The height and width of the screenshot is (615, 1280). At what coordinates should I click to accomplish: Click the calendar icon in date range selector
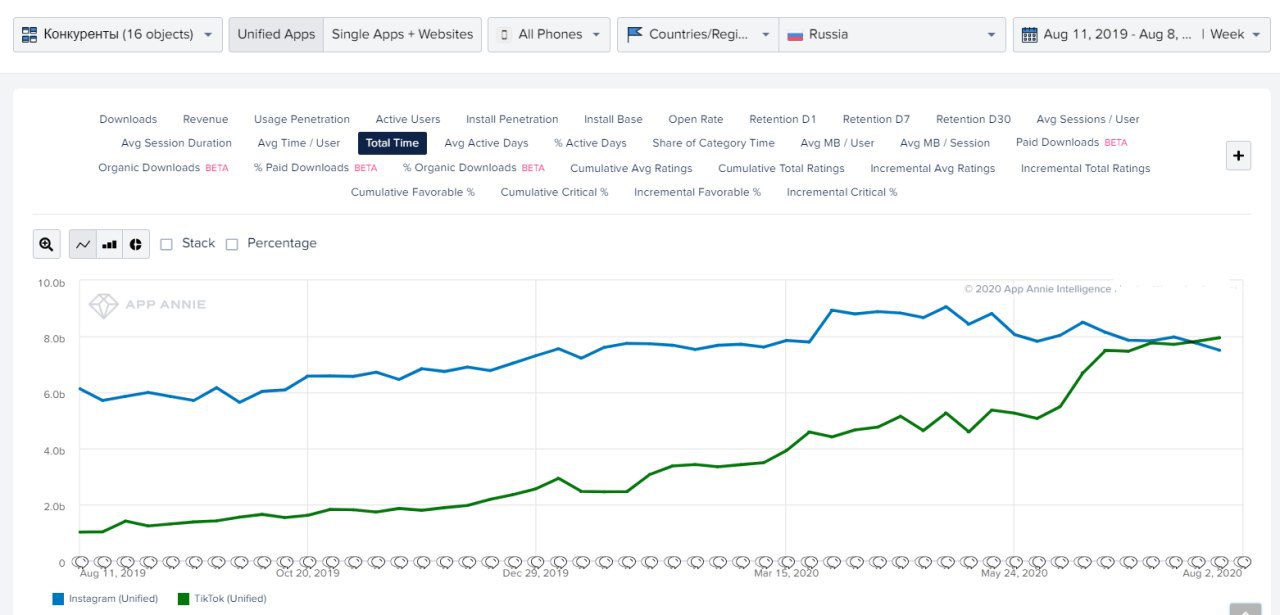pos(1029,34)
